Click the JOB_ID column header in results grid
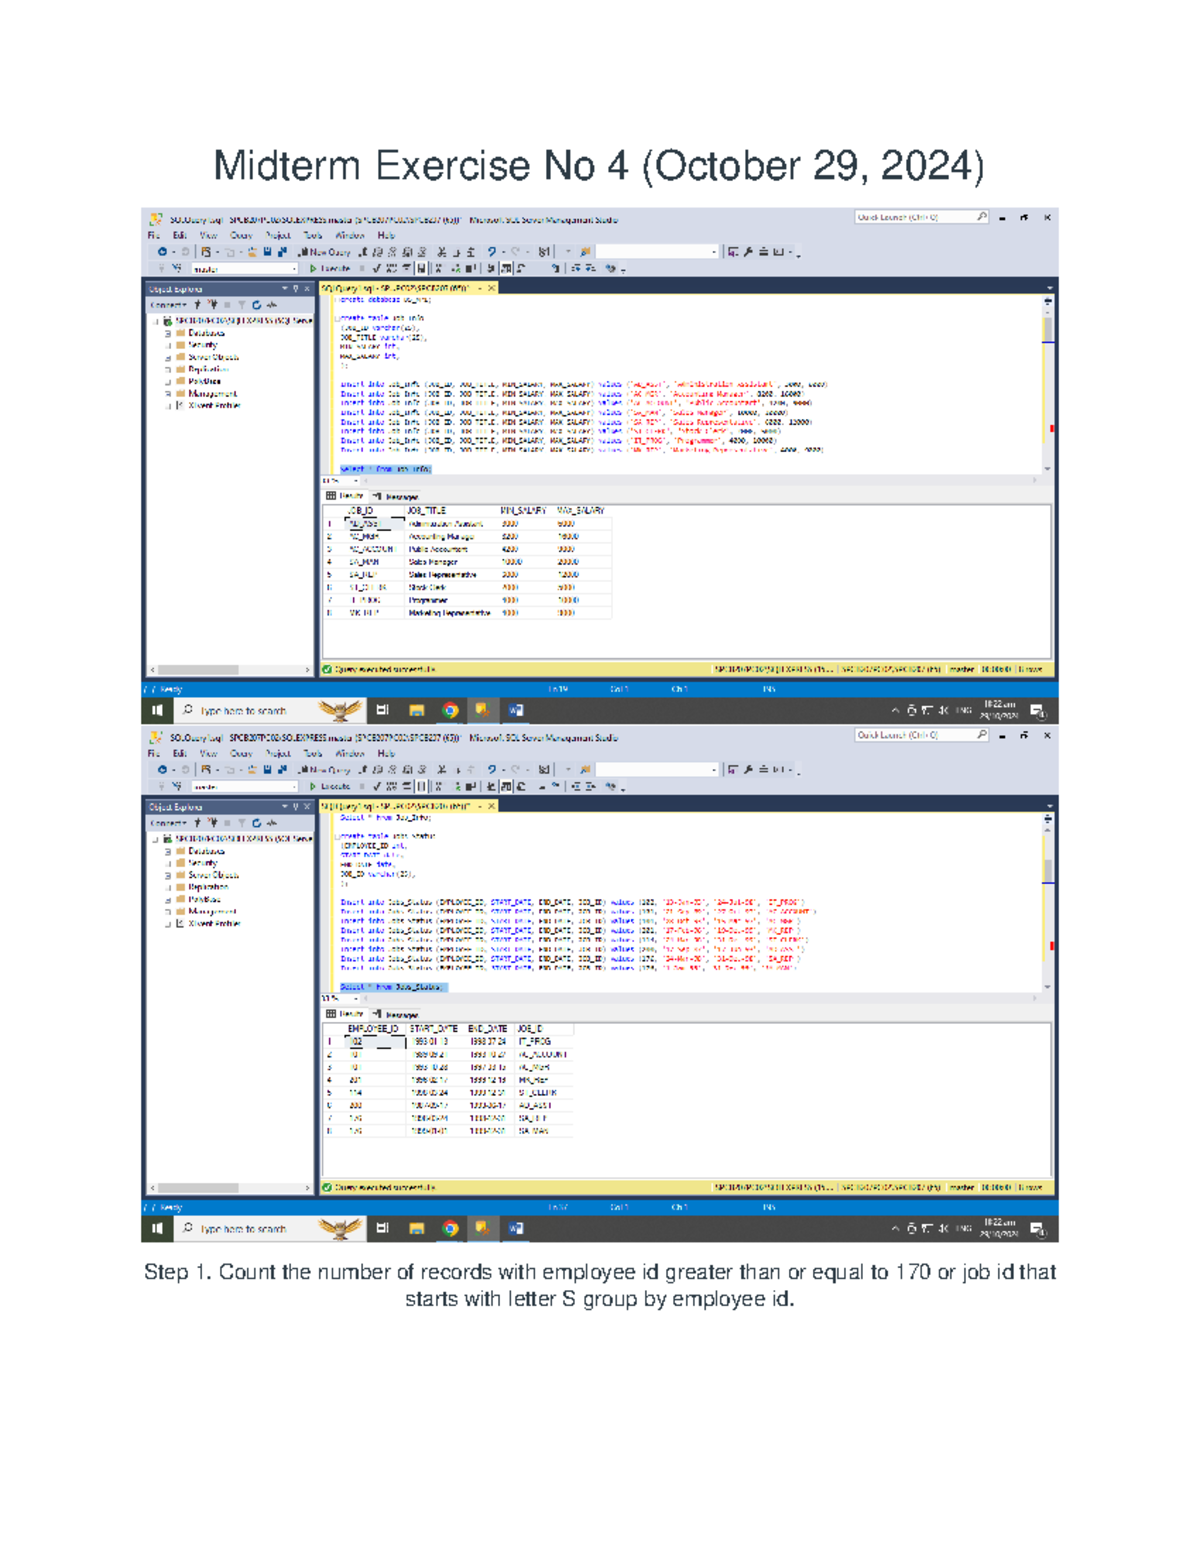This screenshot has height=1553, width=1200. pyautogui.click(x=361, y=511)
